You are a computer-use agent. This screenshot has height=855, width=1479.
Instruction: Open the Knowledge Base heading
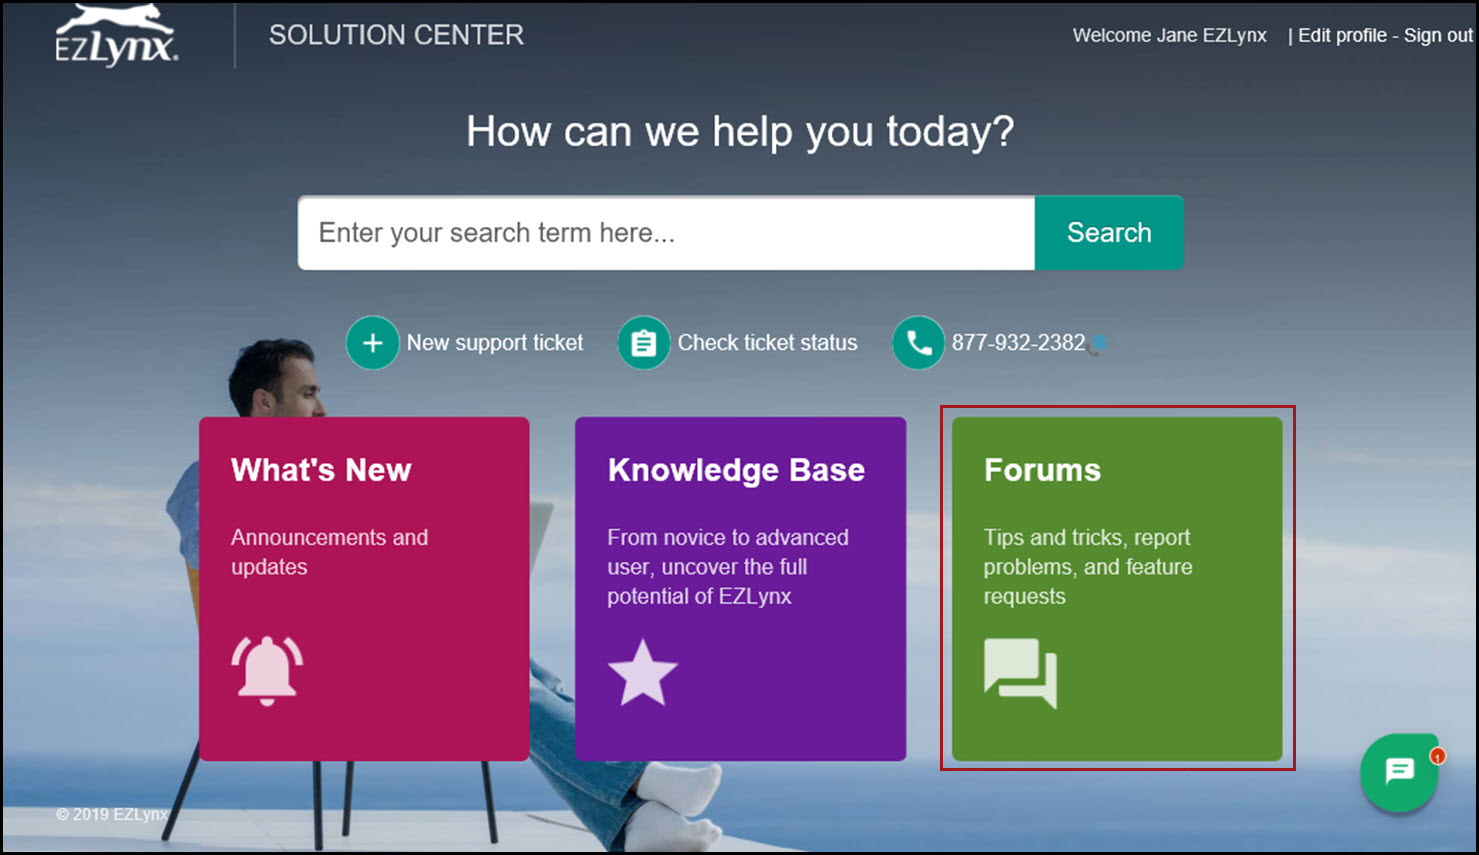point(736,470)
